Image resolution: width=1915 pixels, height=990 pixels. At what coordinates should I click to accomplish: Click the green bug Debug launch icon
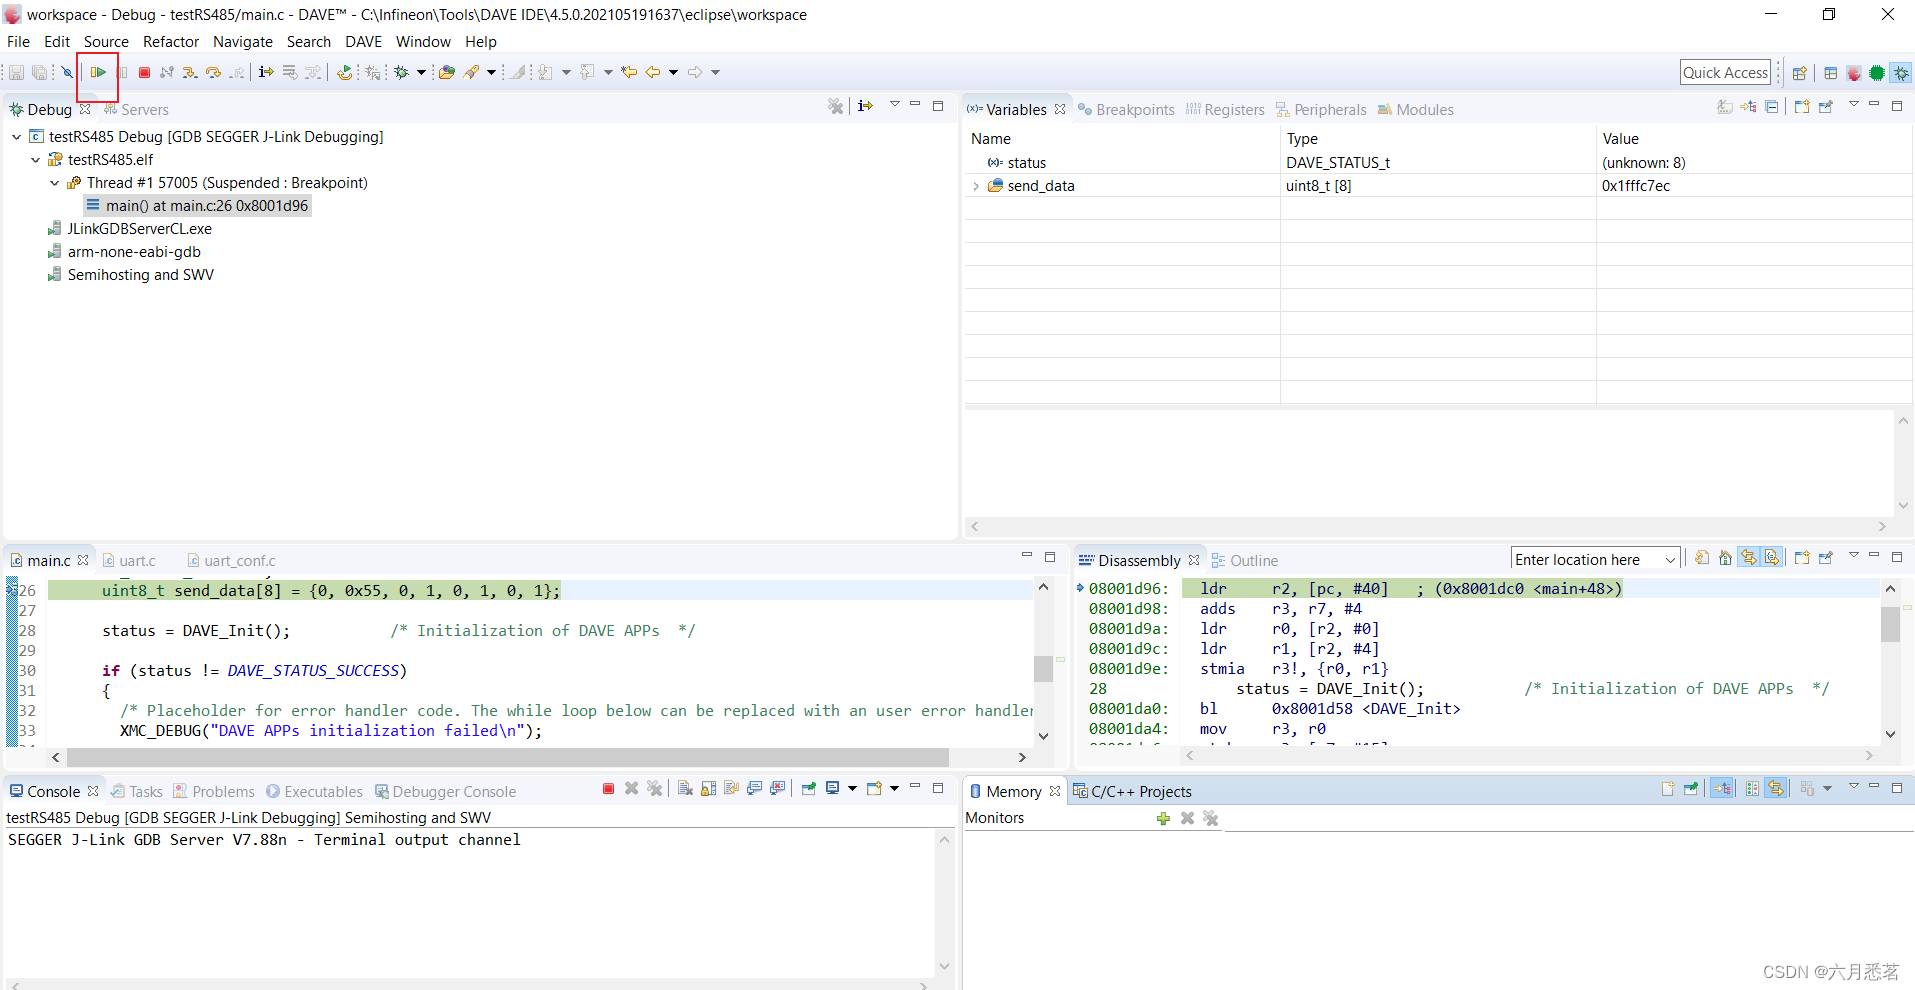coord(402,72)
